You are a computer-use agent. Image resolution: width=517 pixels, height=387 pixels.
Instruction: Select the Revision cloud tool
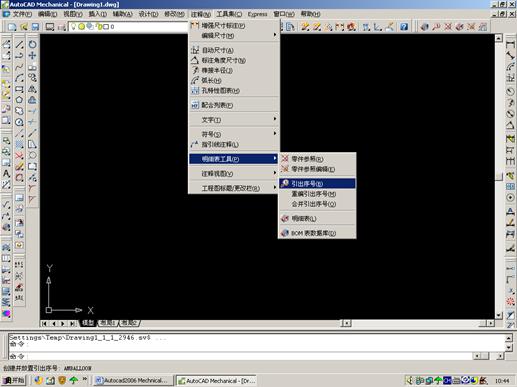click(19, 111)
